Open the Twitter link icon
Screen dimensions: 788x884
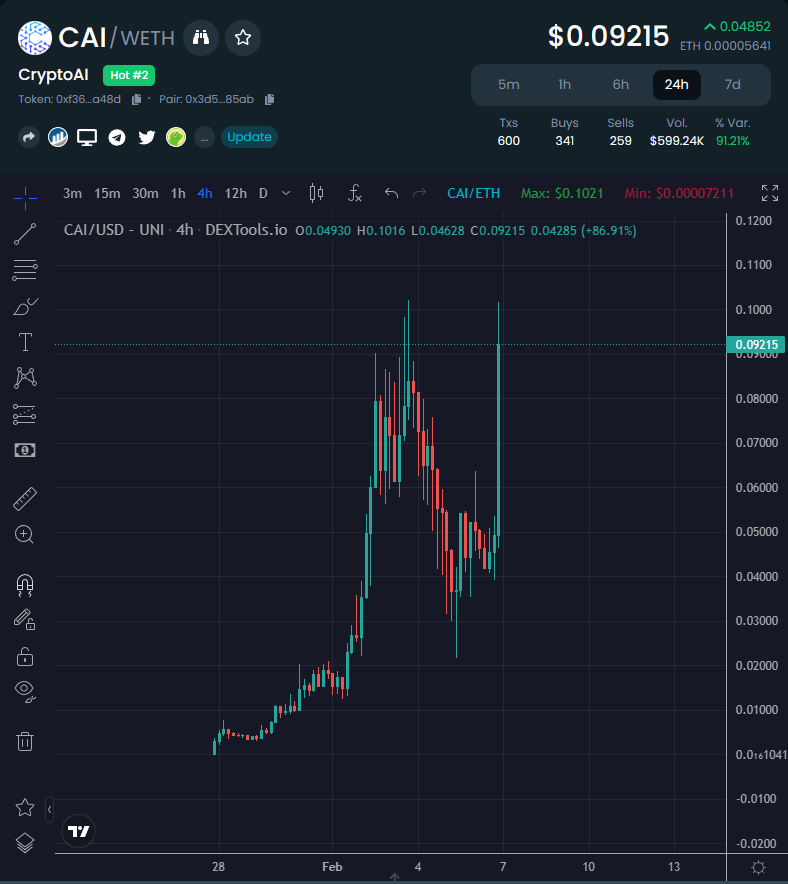click(x=147, y=137)
